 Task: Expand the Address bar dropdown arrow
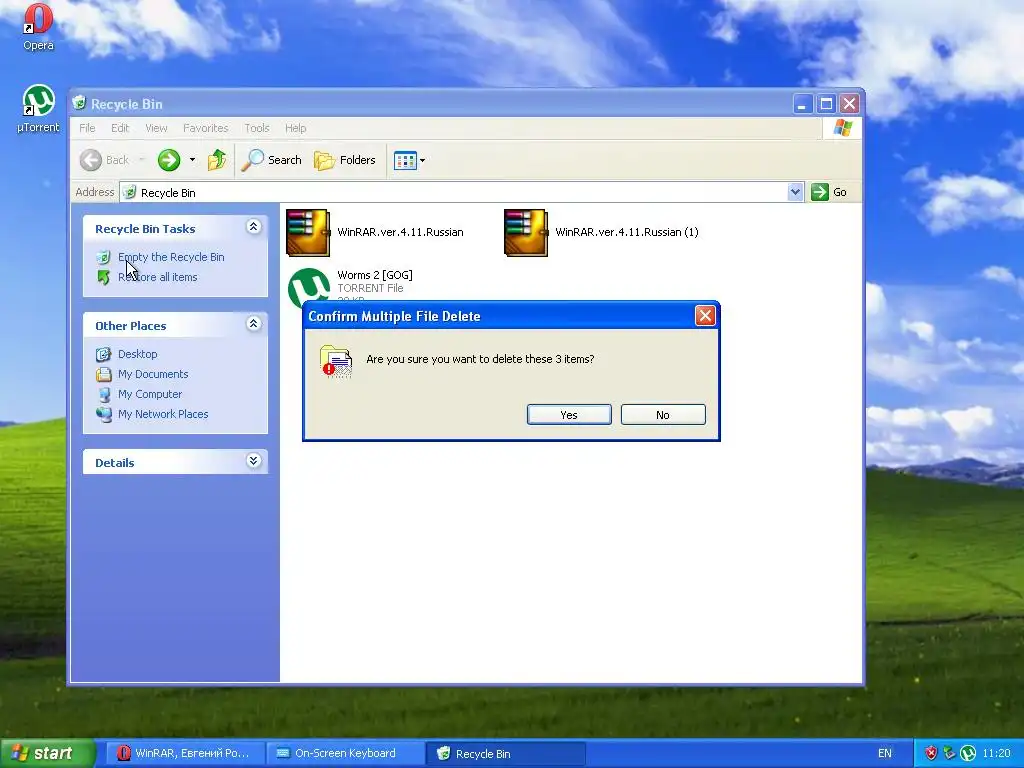[x=795, y=192]
